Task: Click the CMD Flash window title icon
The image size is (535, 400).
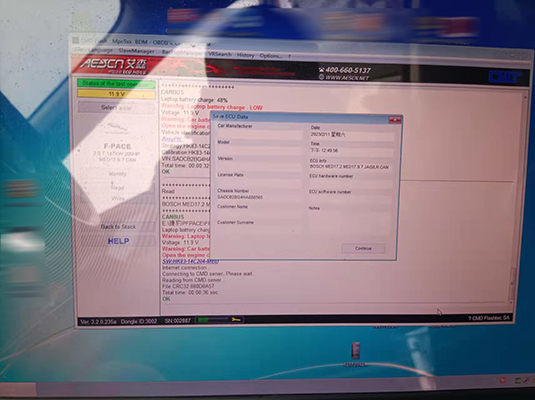Action: (76, 40)
